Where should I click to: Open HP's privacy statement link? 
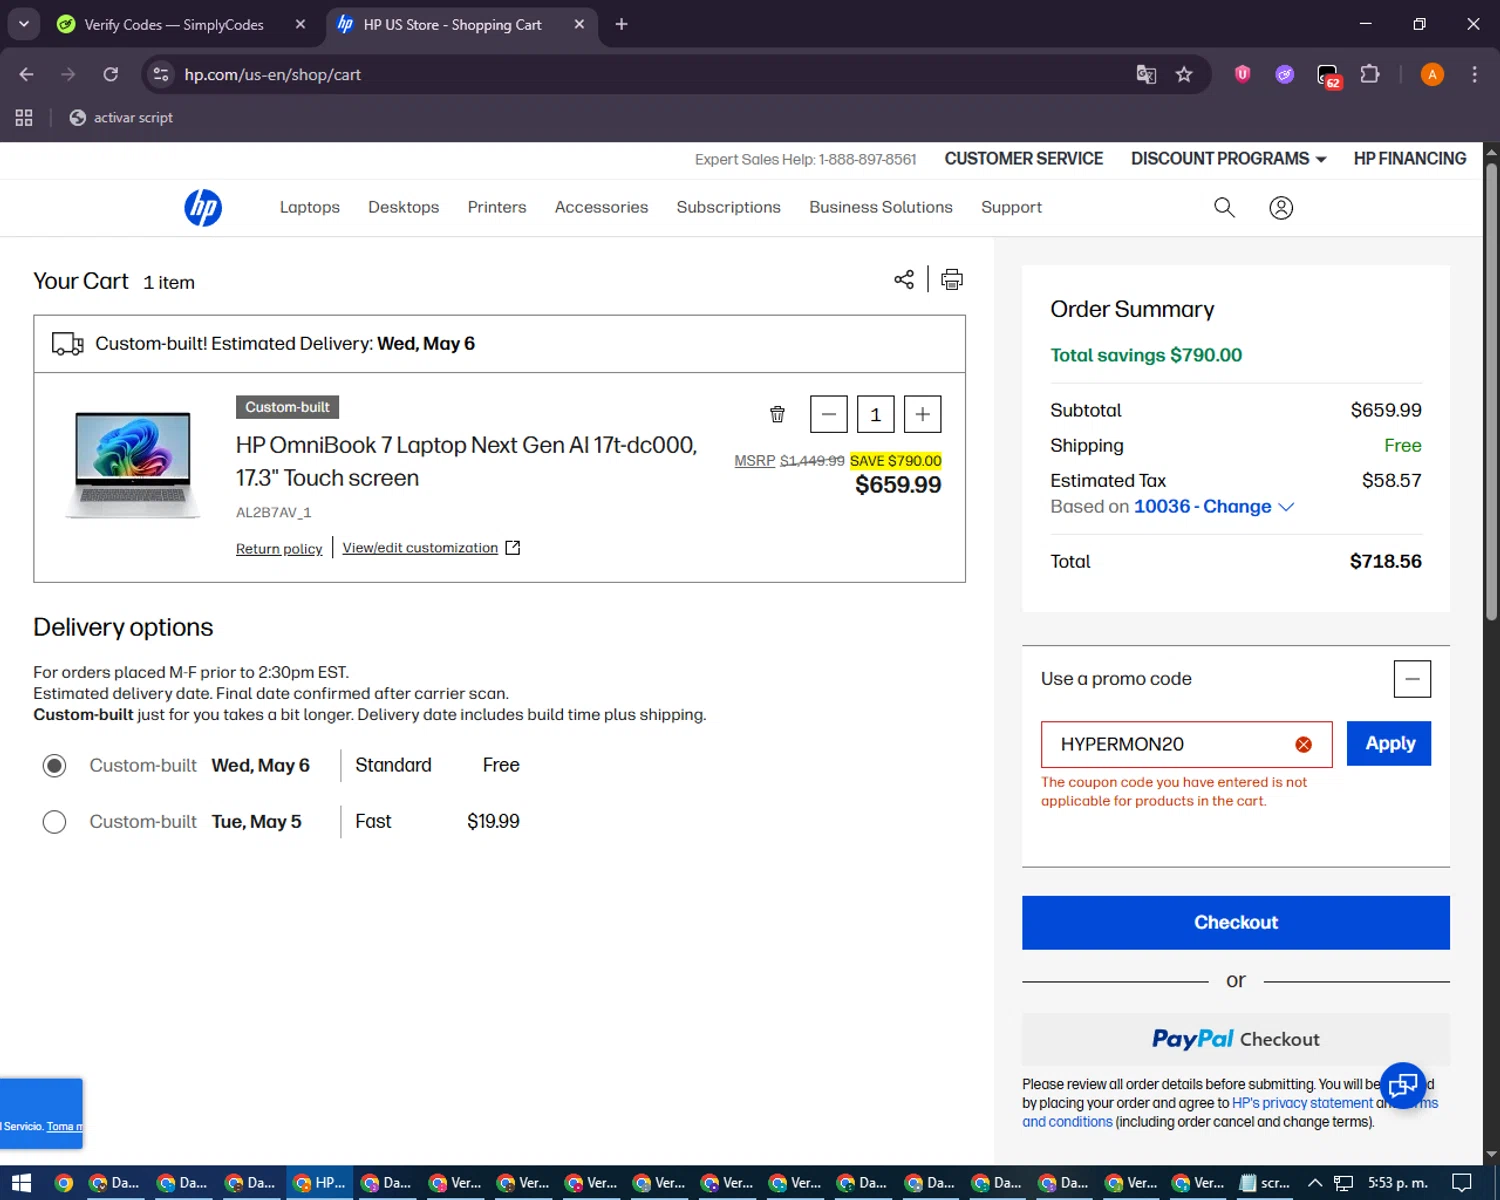[1302, 1103]
